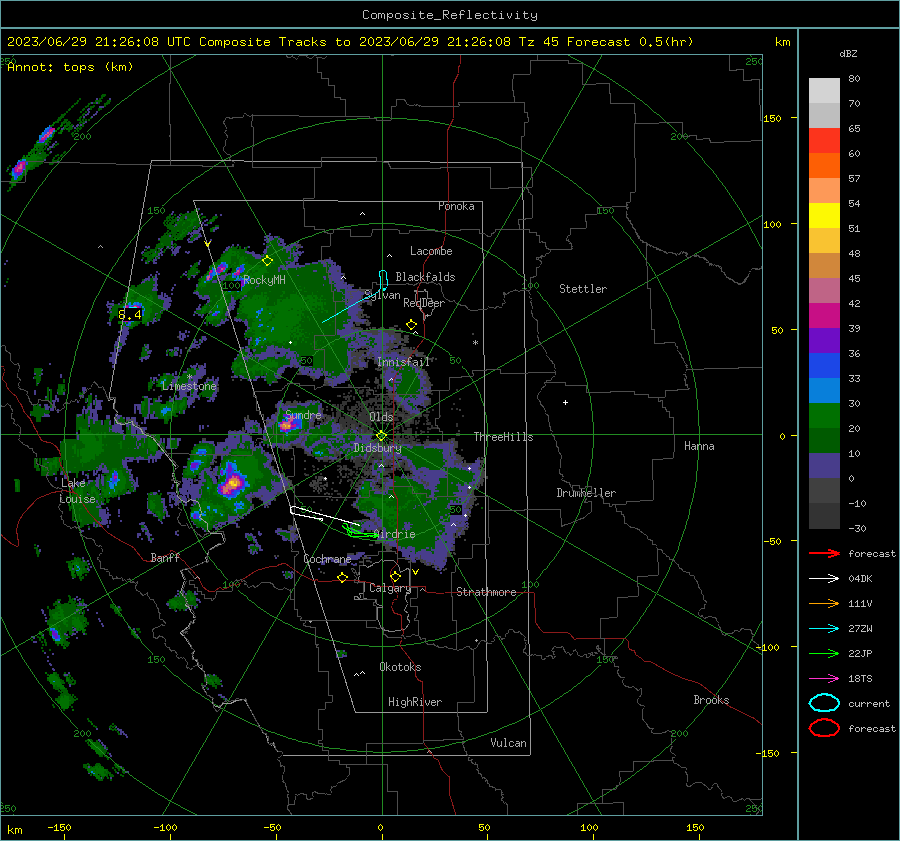Click the cyan 27ZW arrow legend icon
Image resolution: width=900 pixels, height=841 pixels.
coord(824,629)
